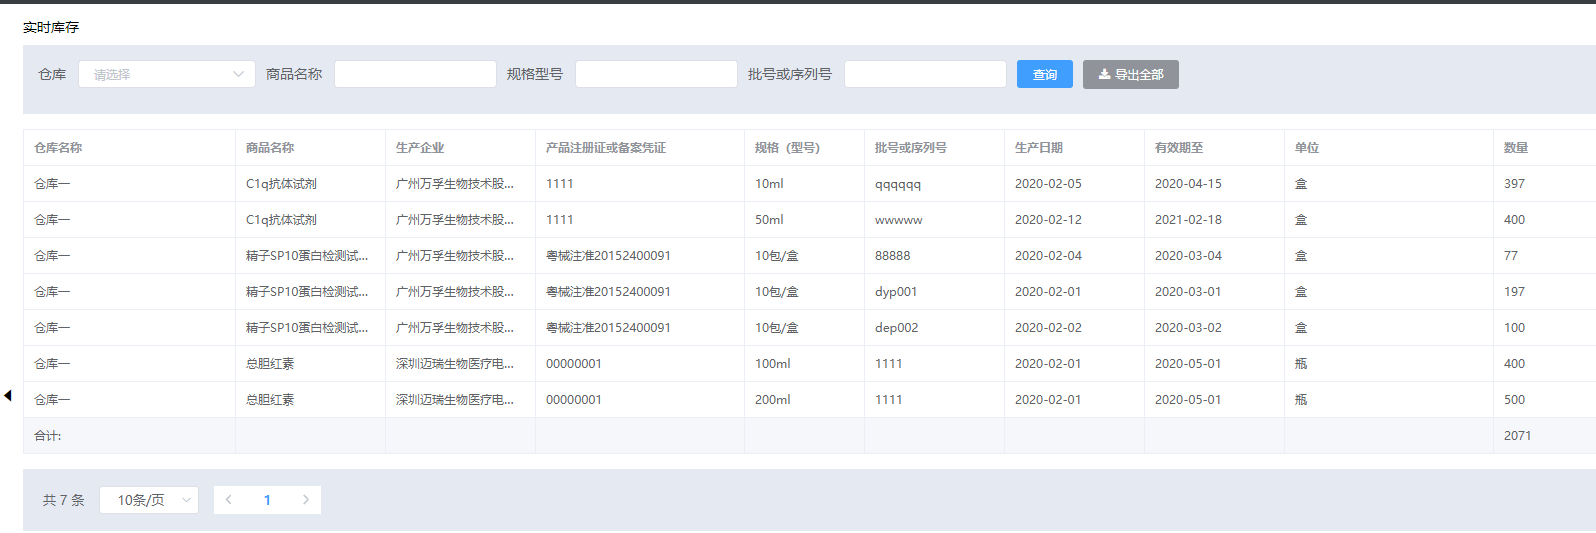Click the 生产日期 column header

(1038, 148)
